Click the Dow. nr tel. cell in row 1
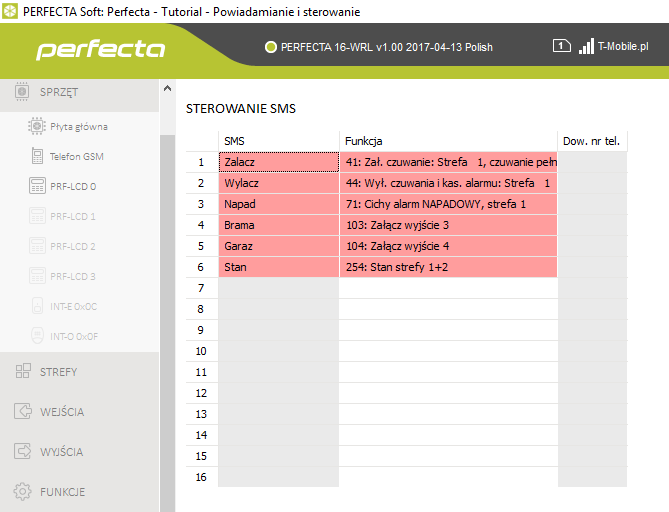The height and width of the screenshot is (512, 669). [x=593, y=162]
